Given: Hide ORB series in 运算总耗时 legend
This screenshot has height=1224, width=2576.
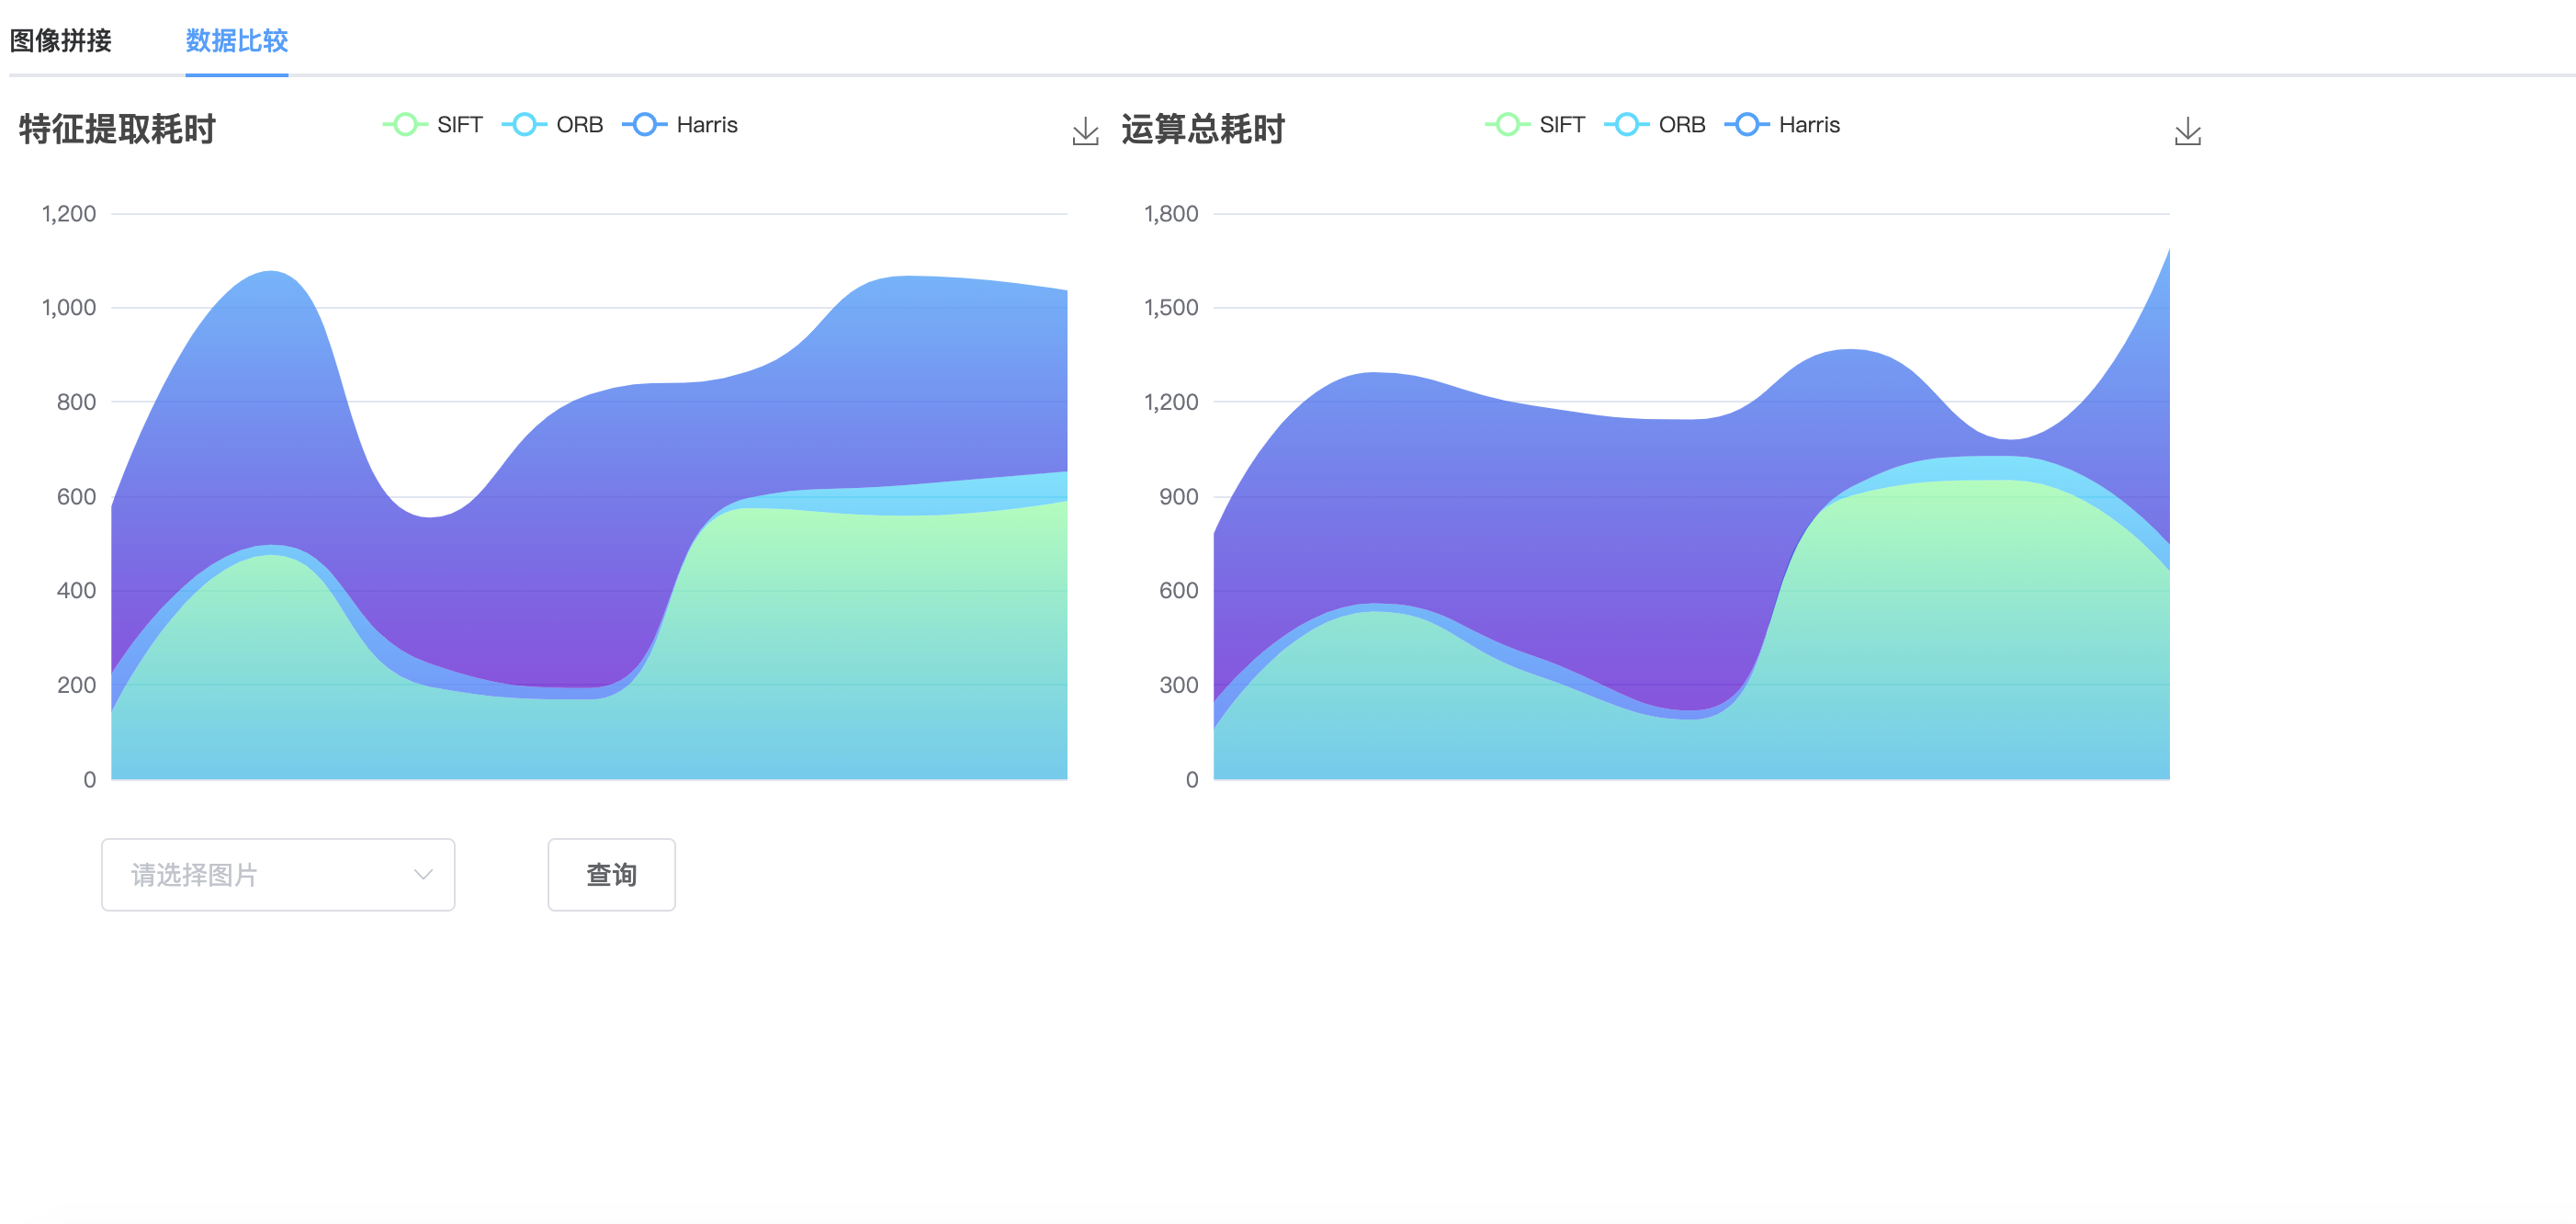Looking at the screenshot, I should [x=1681, y=125].
